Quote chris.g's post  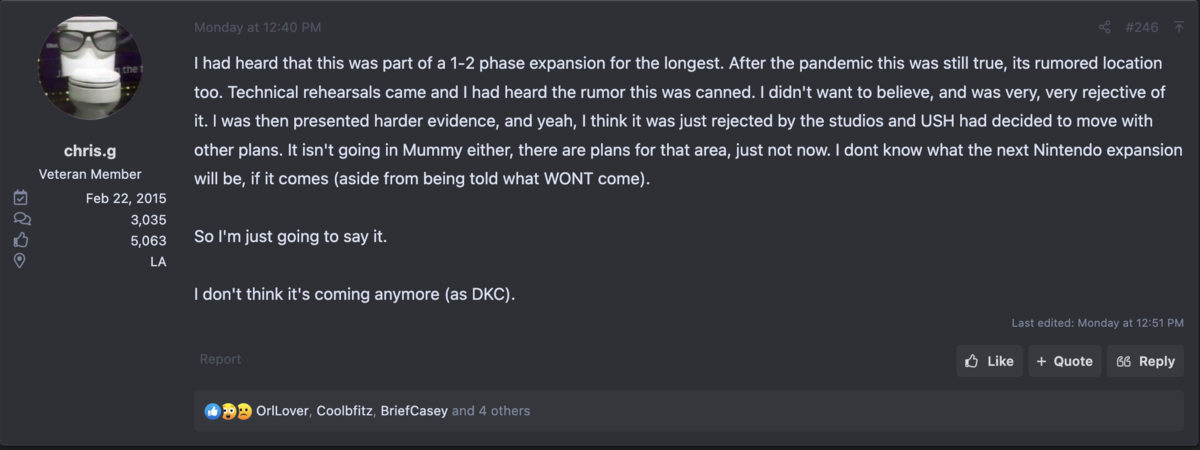[x=1064, y=361]
